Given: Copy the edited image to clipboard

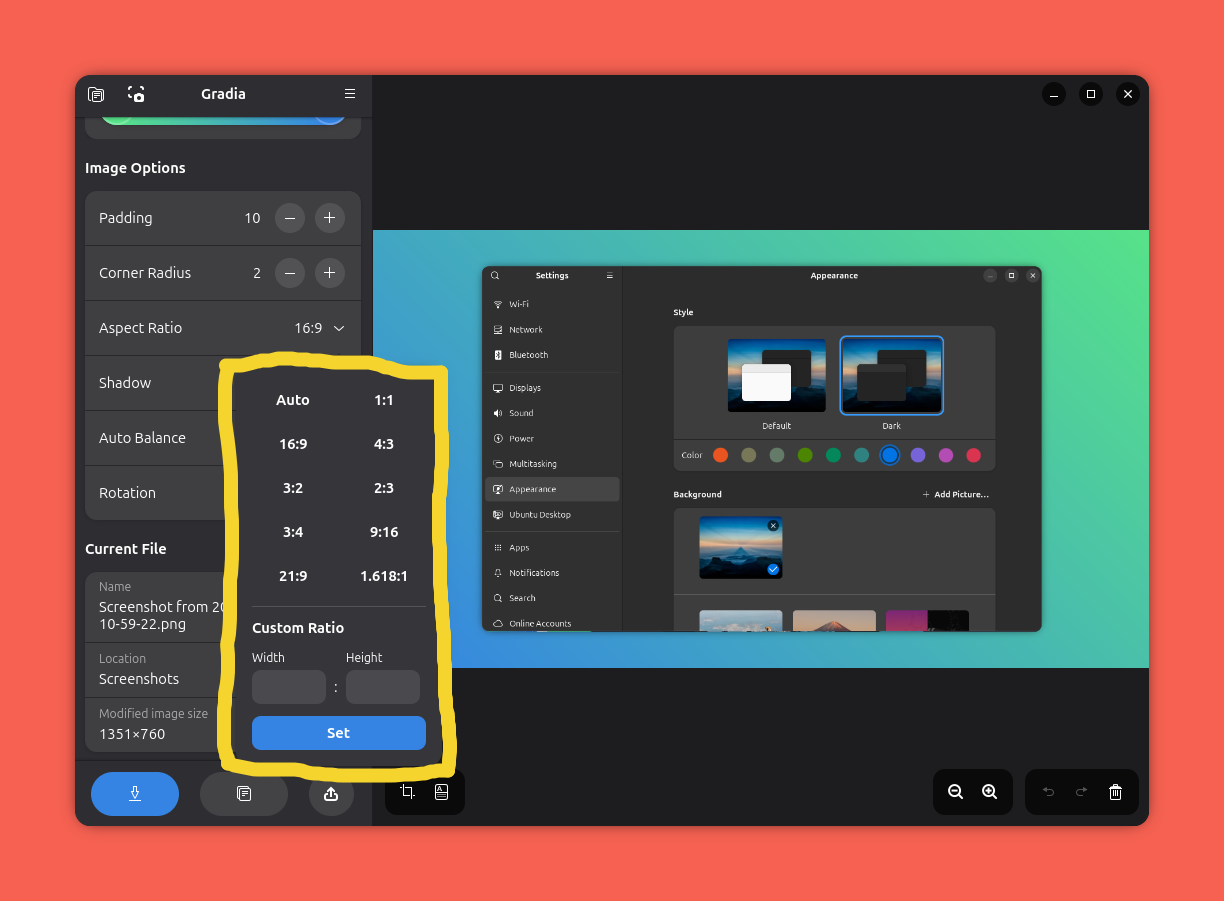Looking at the screenshot, I should pos(243,793).
